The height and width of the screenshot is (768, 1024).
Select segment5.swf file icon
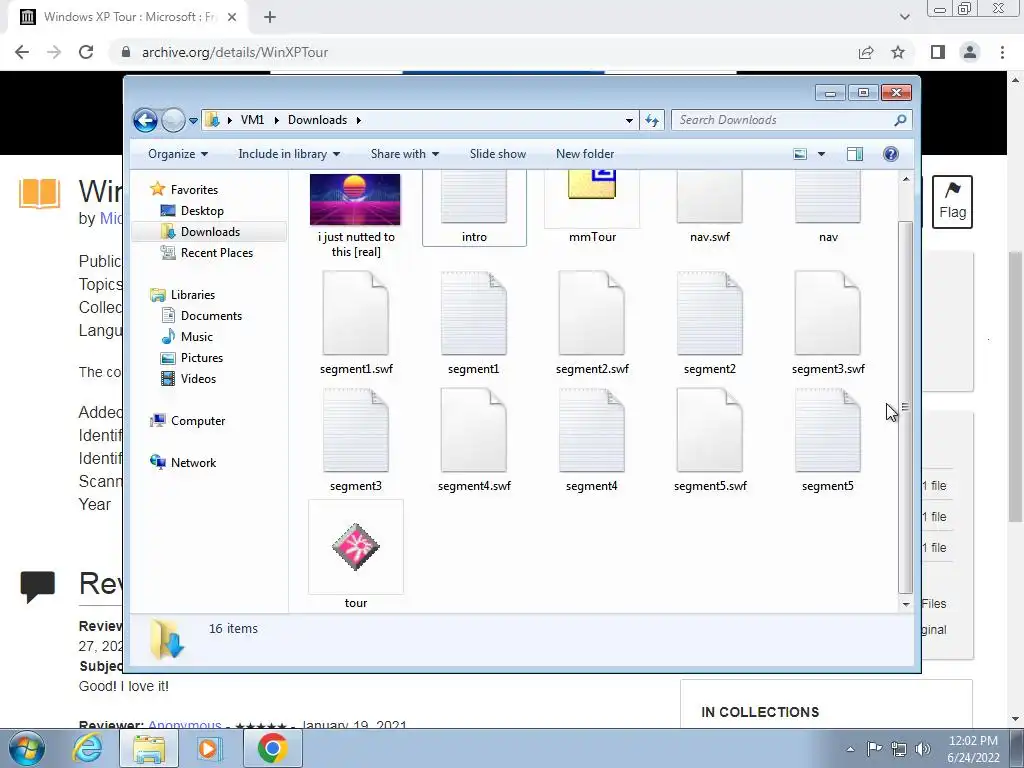pos(710,430)
